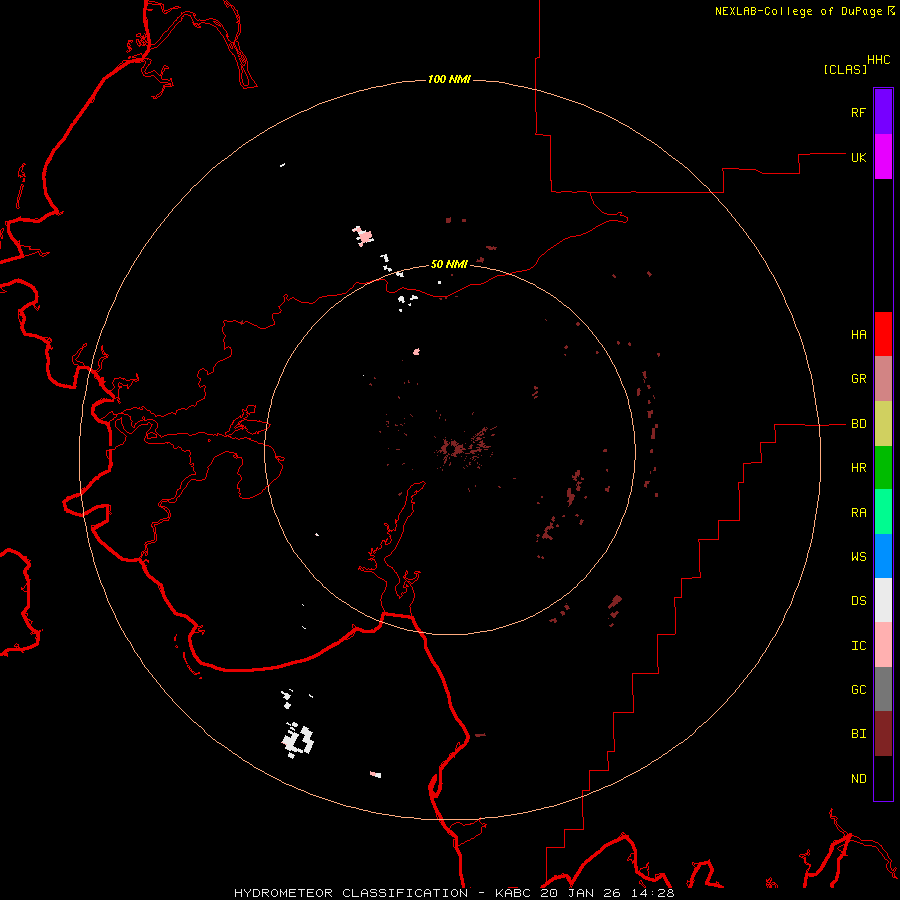Click the BI dark-red legend swatch

883,734
